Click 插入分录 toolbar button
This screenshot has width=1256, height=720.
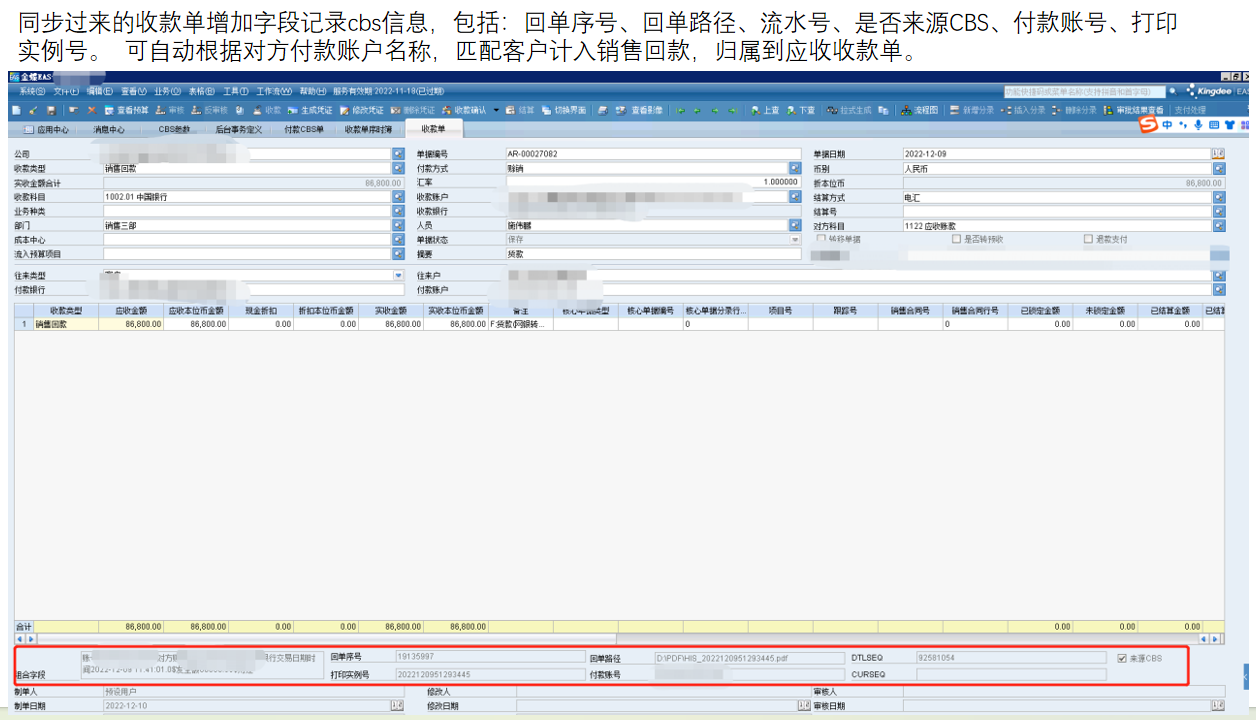click(x=1022, y=109)
